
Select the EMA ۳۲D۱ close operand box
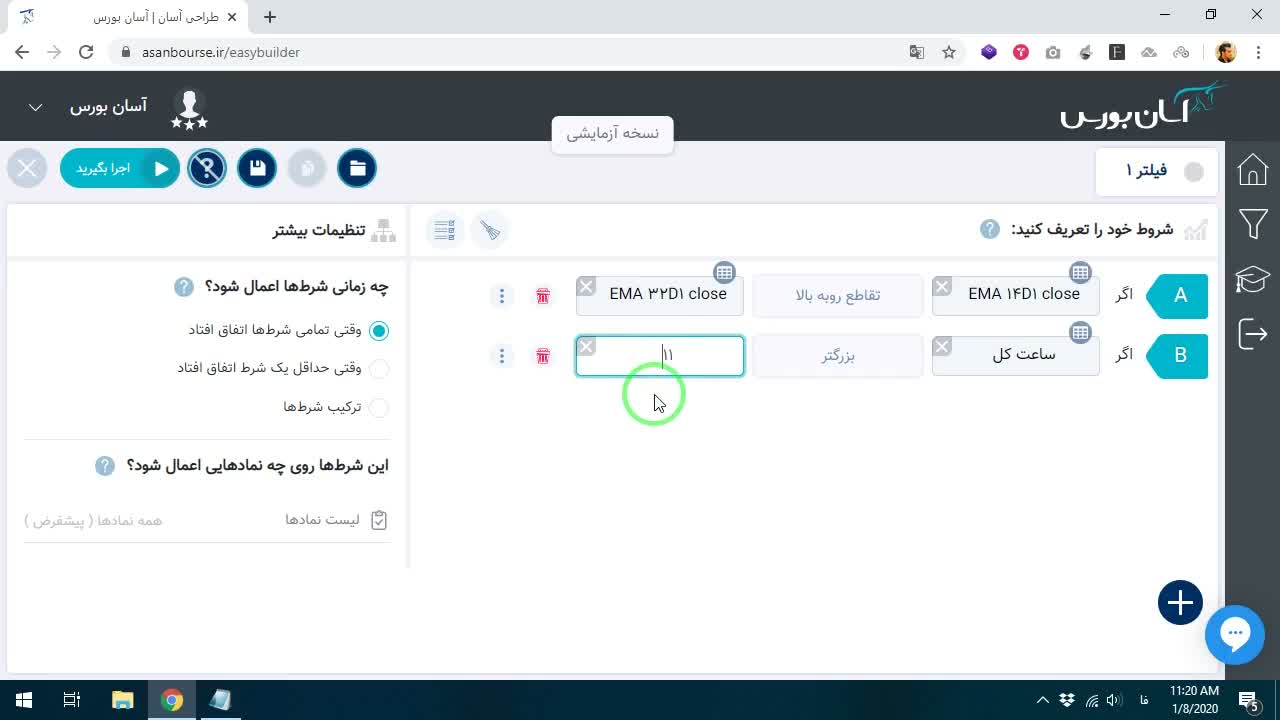point(660,295)
